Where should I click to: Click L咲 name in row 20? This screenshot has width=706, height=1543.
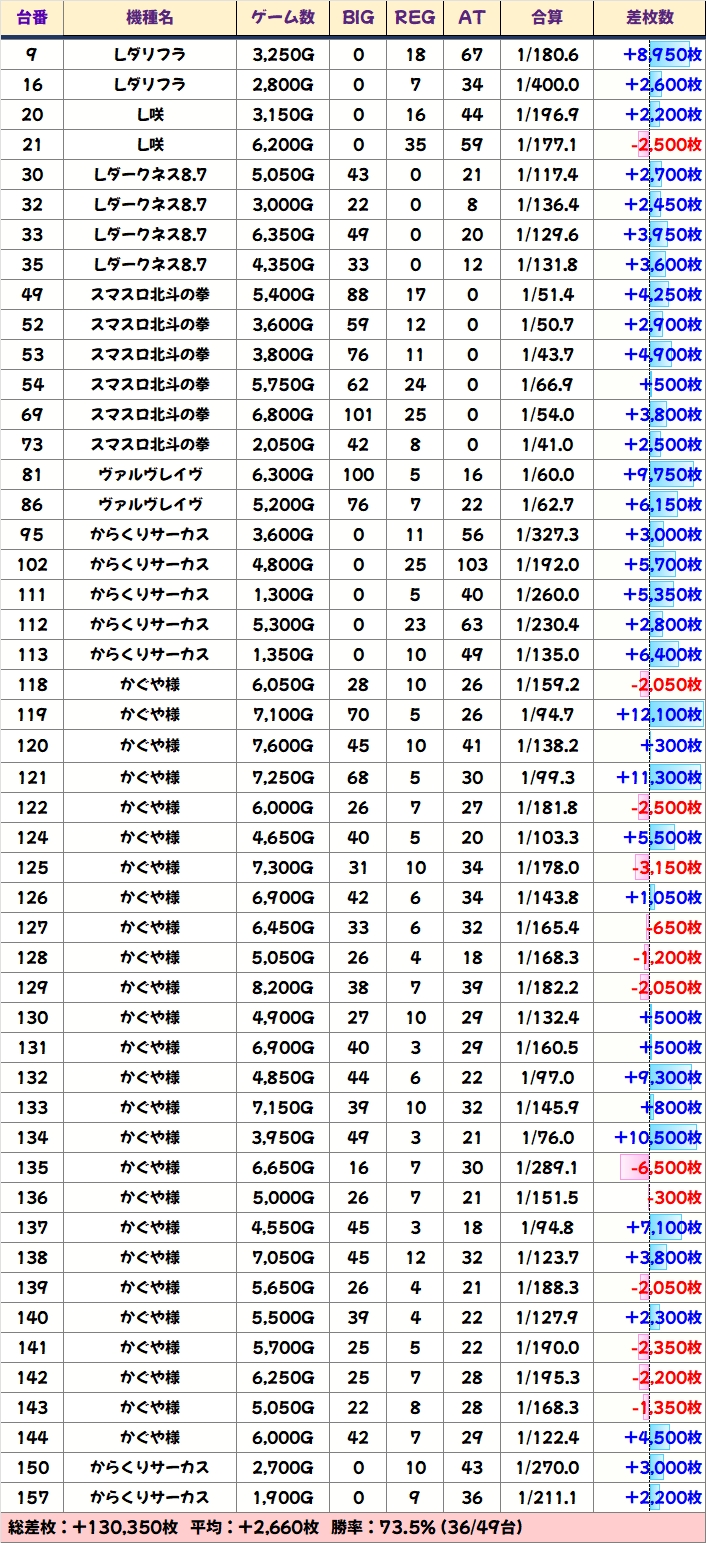pos(150,114)
